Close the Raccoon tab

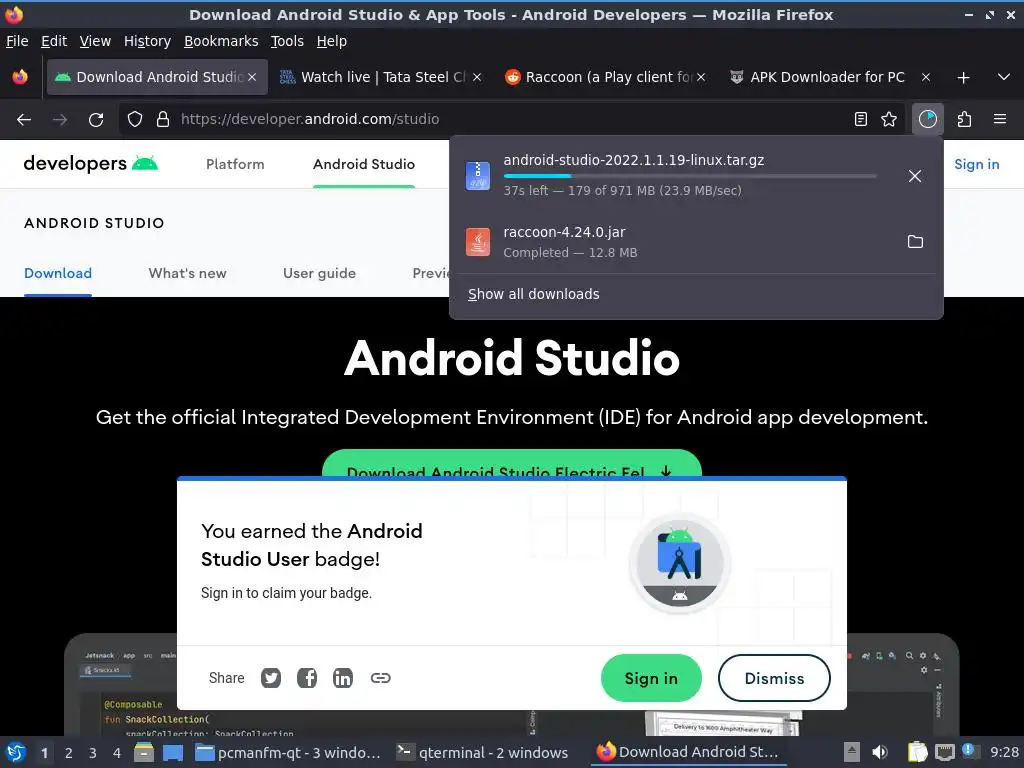[x=701, y=77]
